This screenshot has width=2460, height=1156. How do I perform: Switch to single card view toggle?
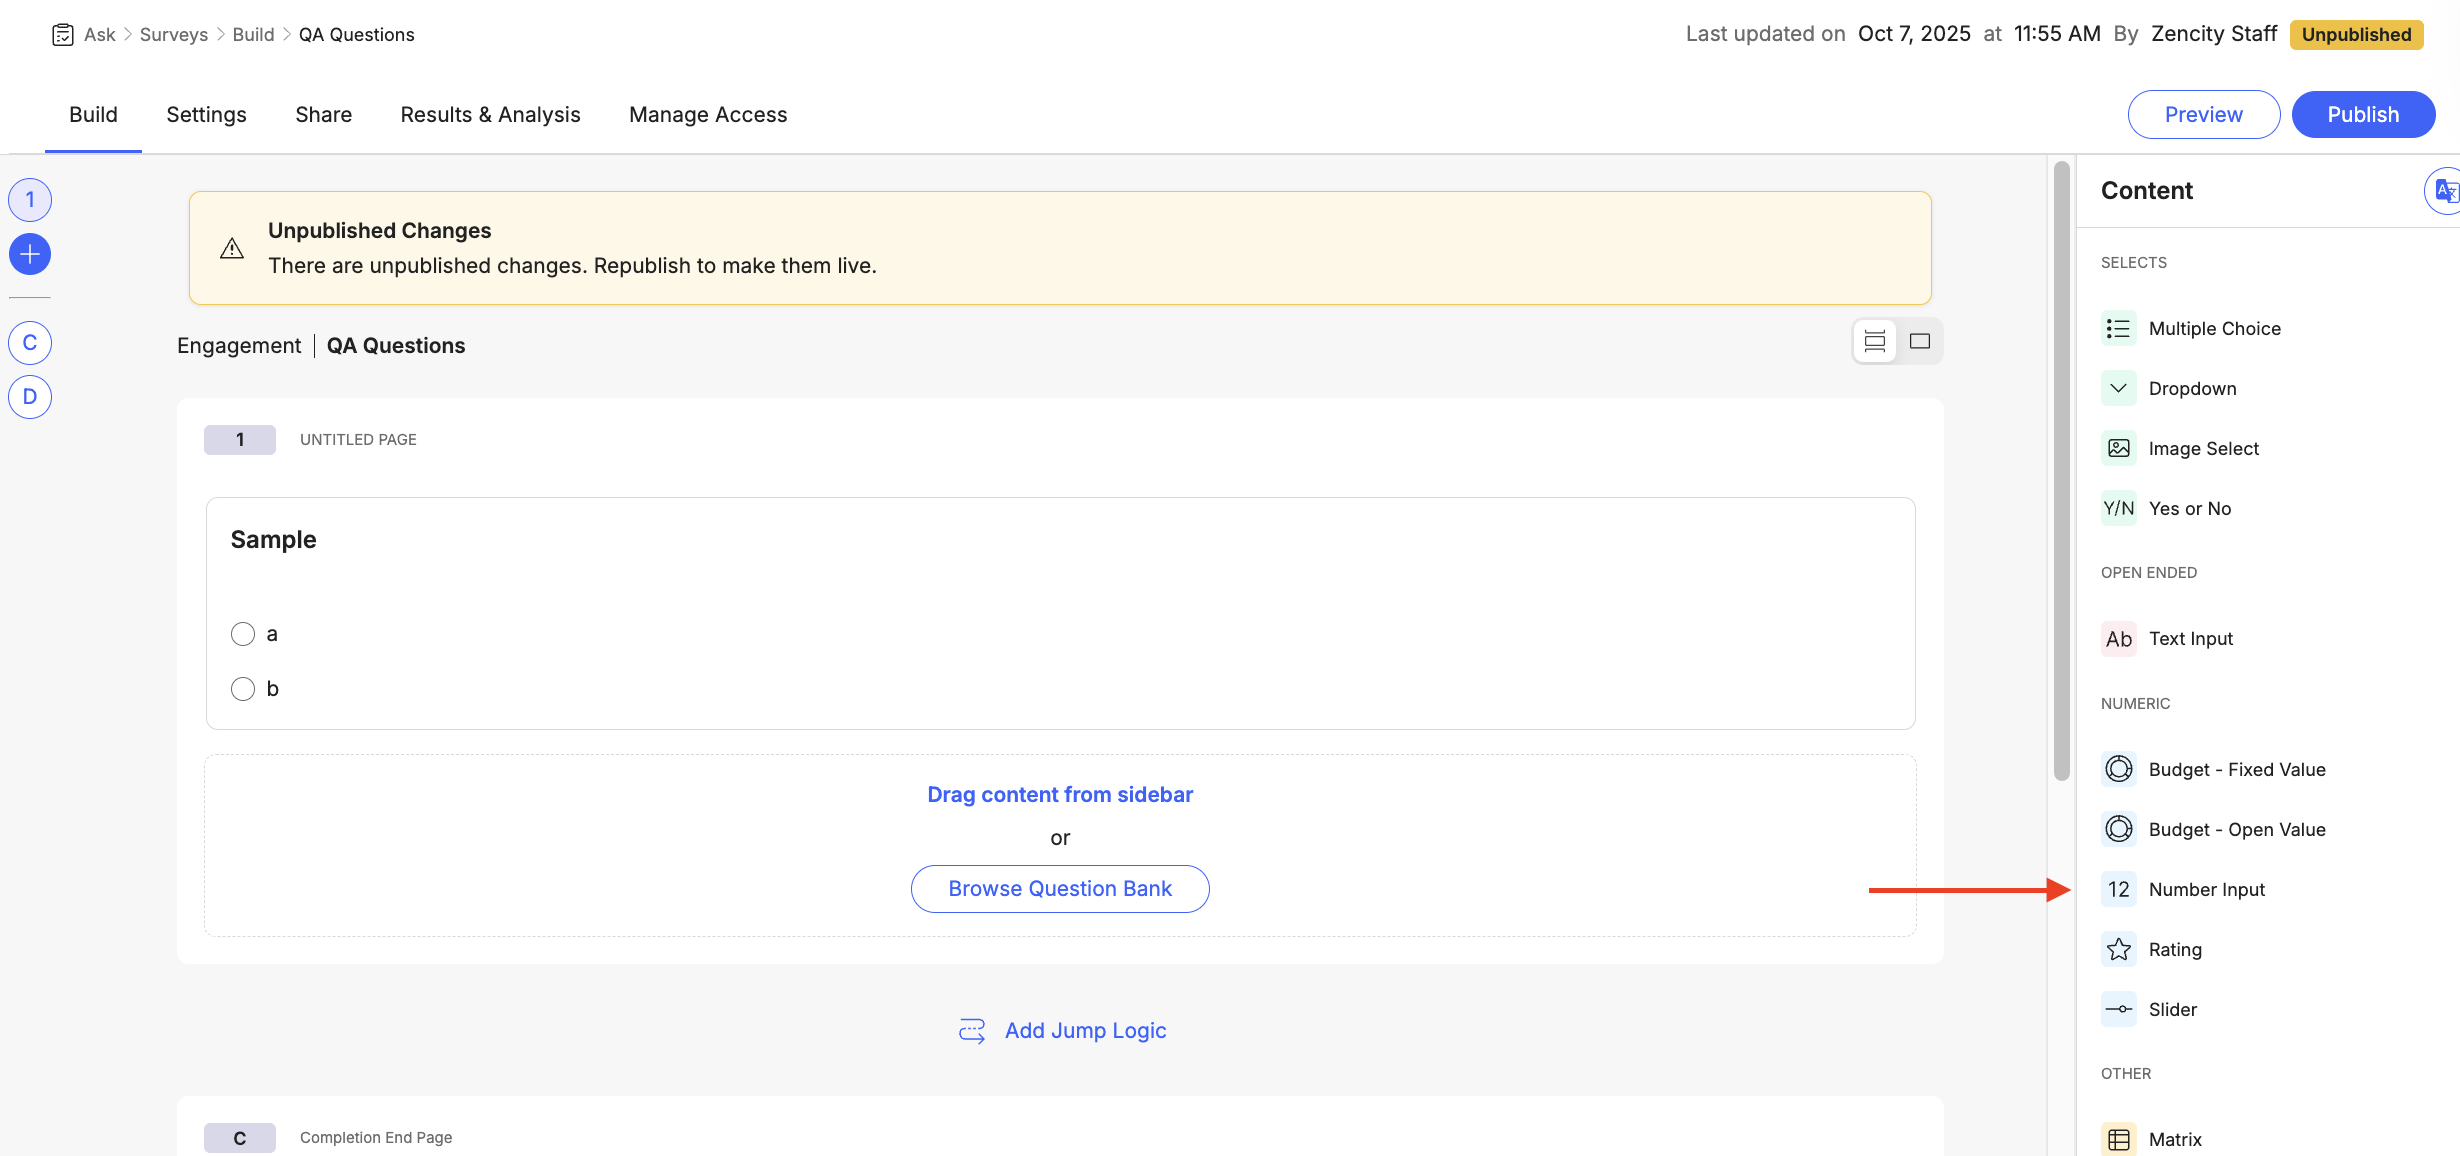pos(1919,341)
